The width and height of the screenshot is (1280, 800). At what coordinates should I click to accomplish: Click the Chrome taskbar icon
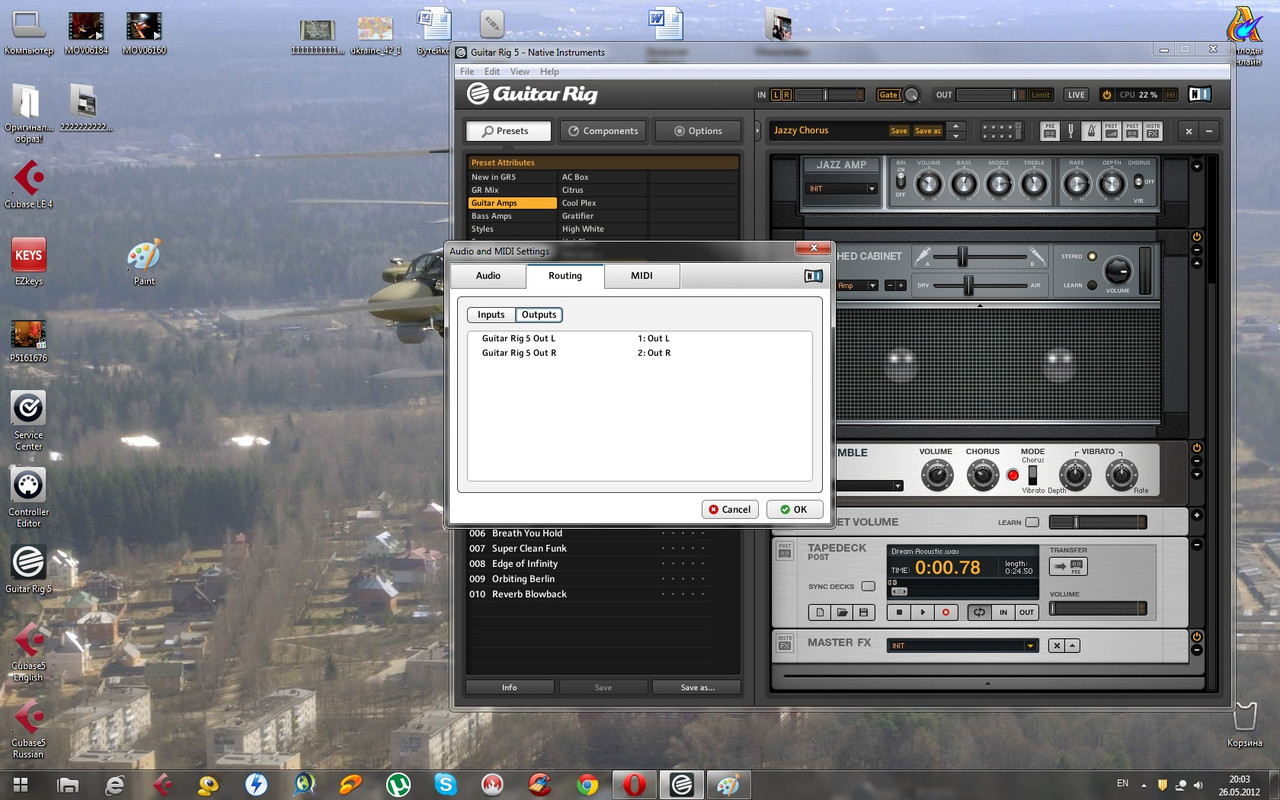click(587, 784)
